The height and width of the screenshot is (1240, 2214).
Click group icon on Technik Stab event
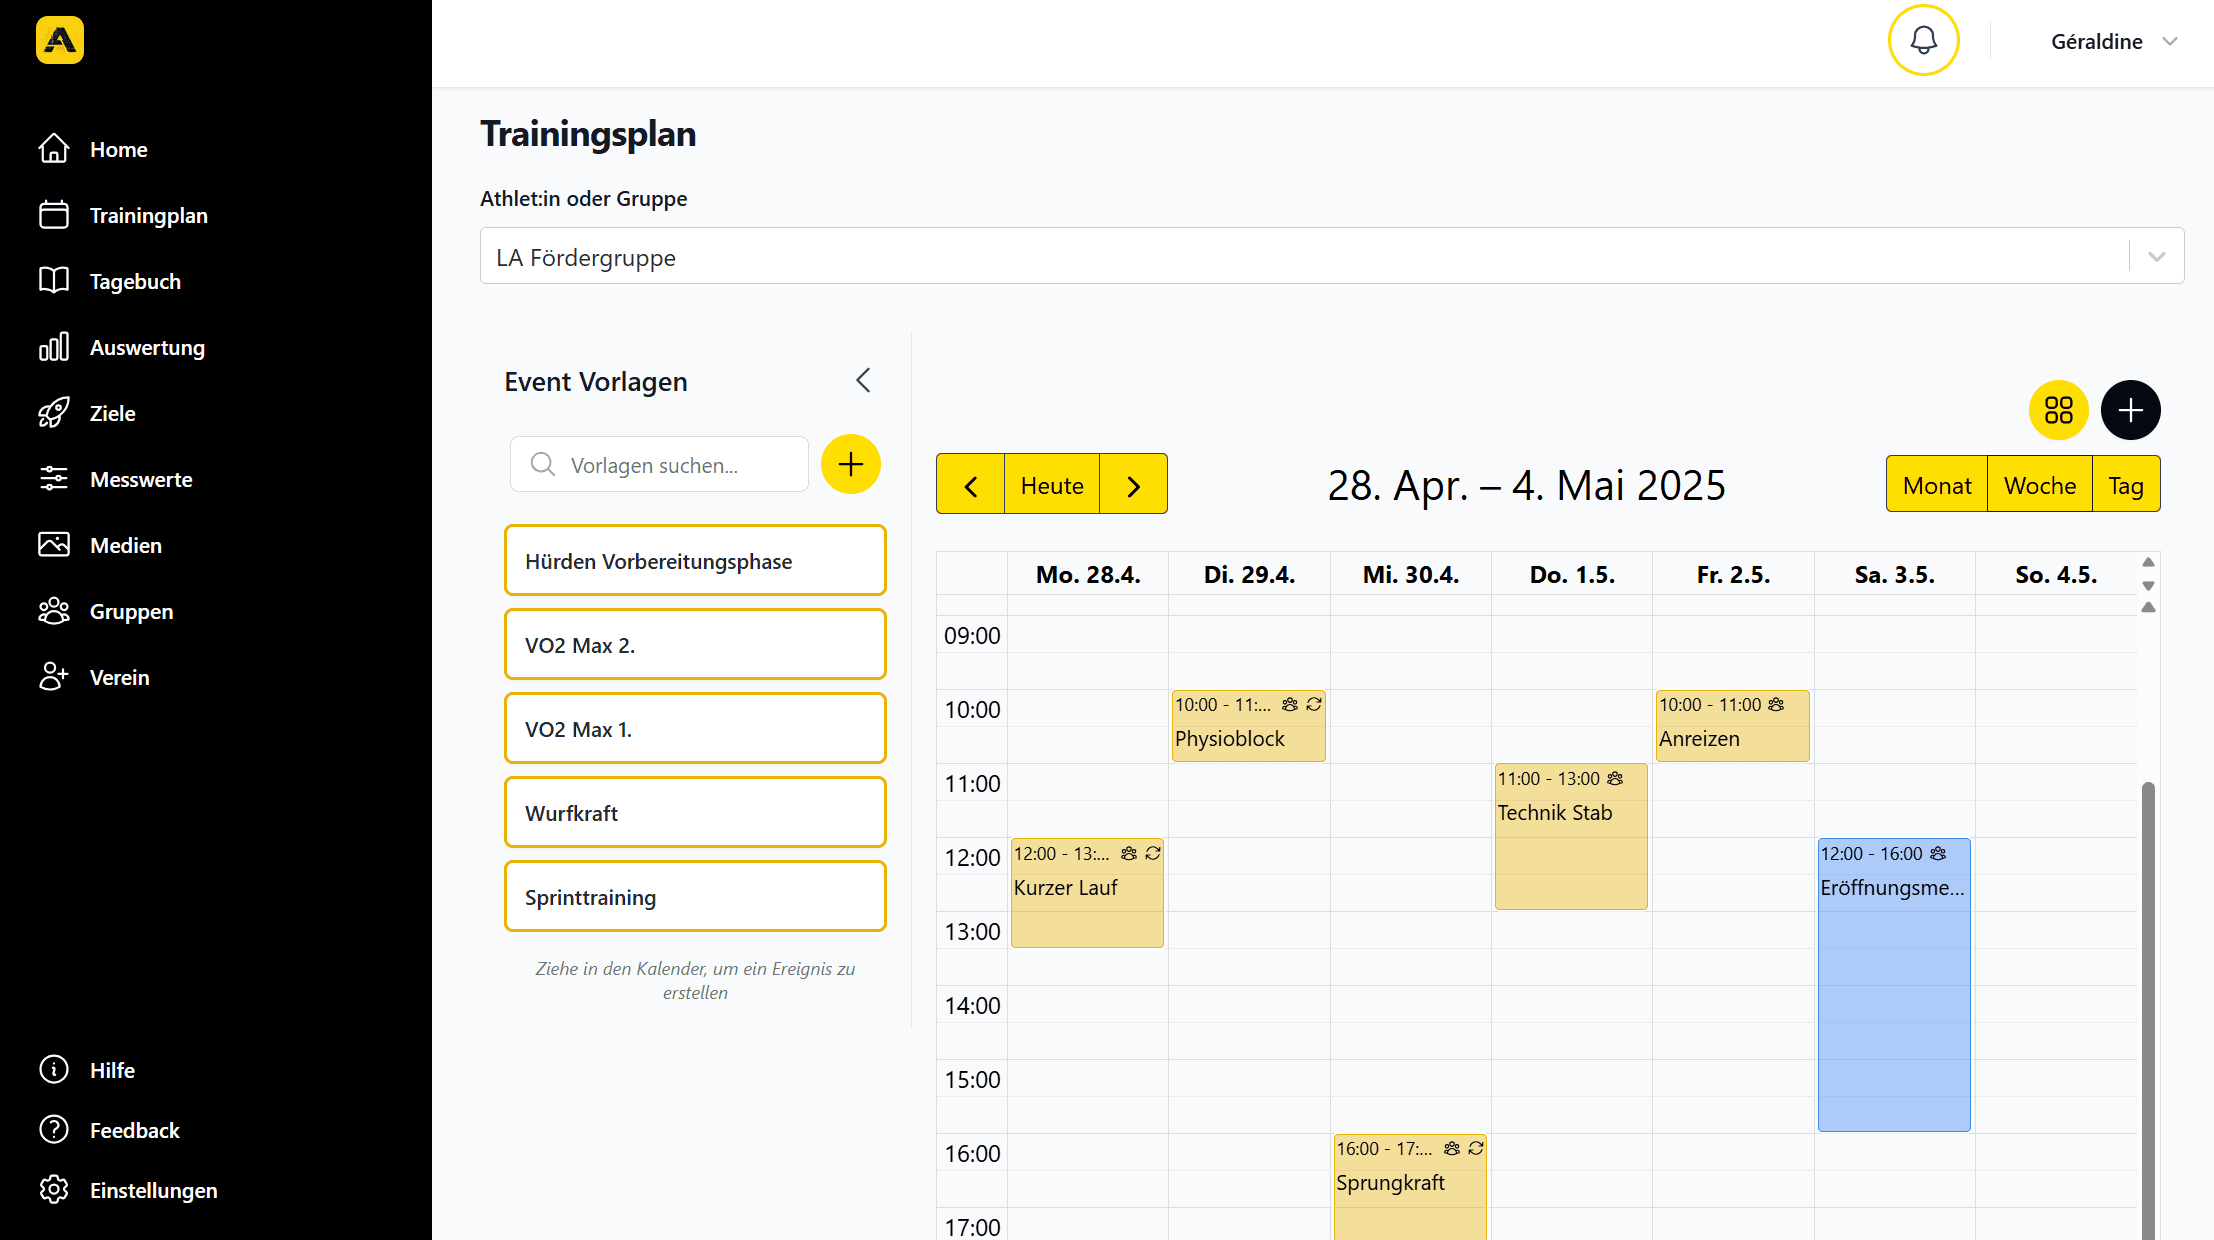pos(1615,778)
